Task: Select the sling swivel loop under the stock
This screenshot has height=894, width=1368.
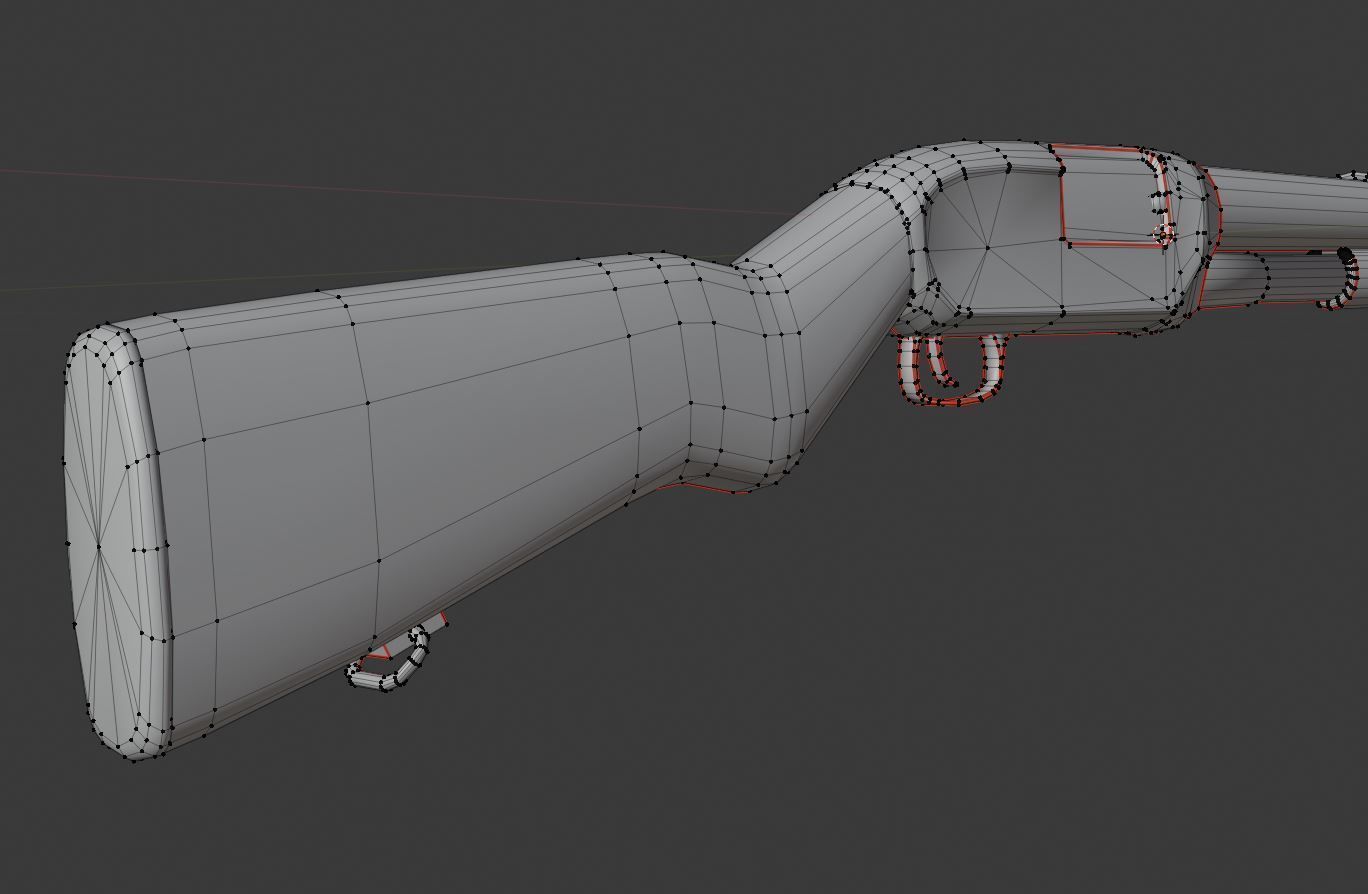Action: pos(389,658)
